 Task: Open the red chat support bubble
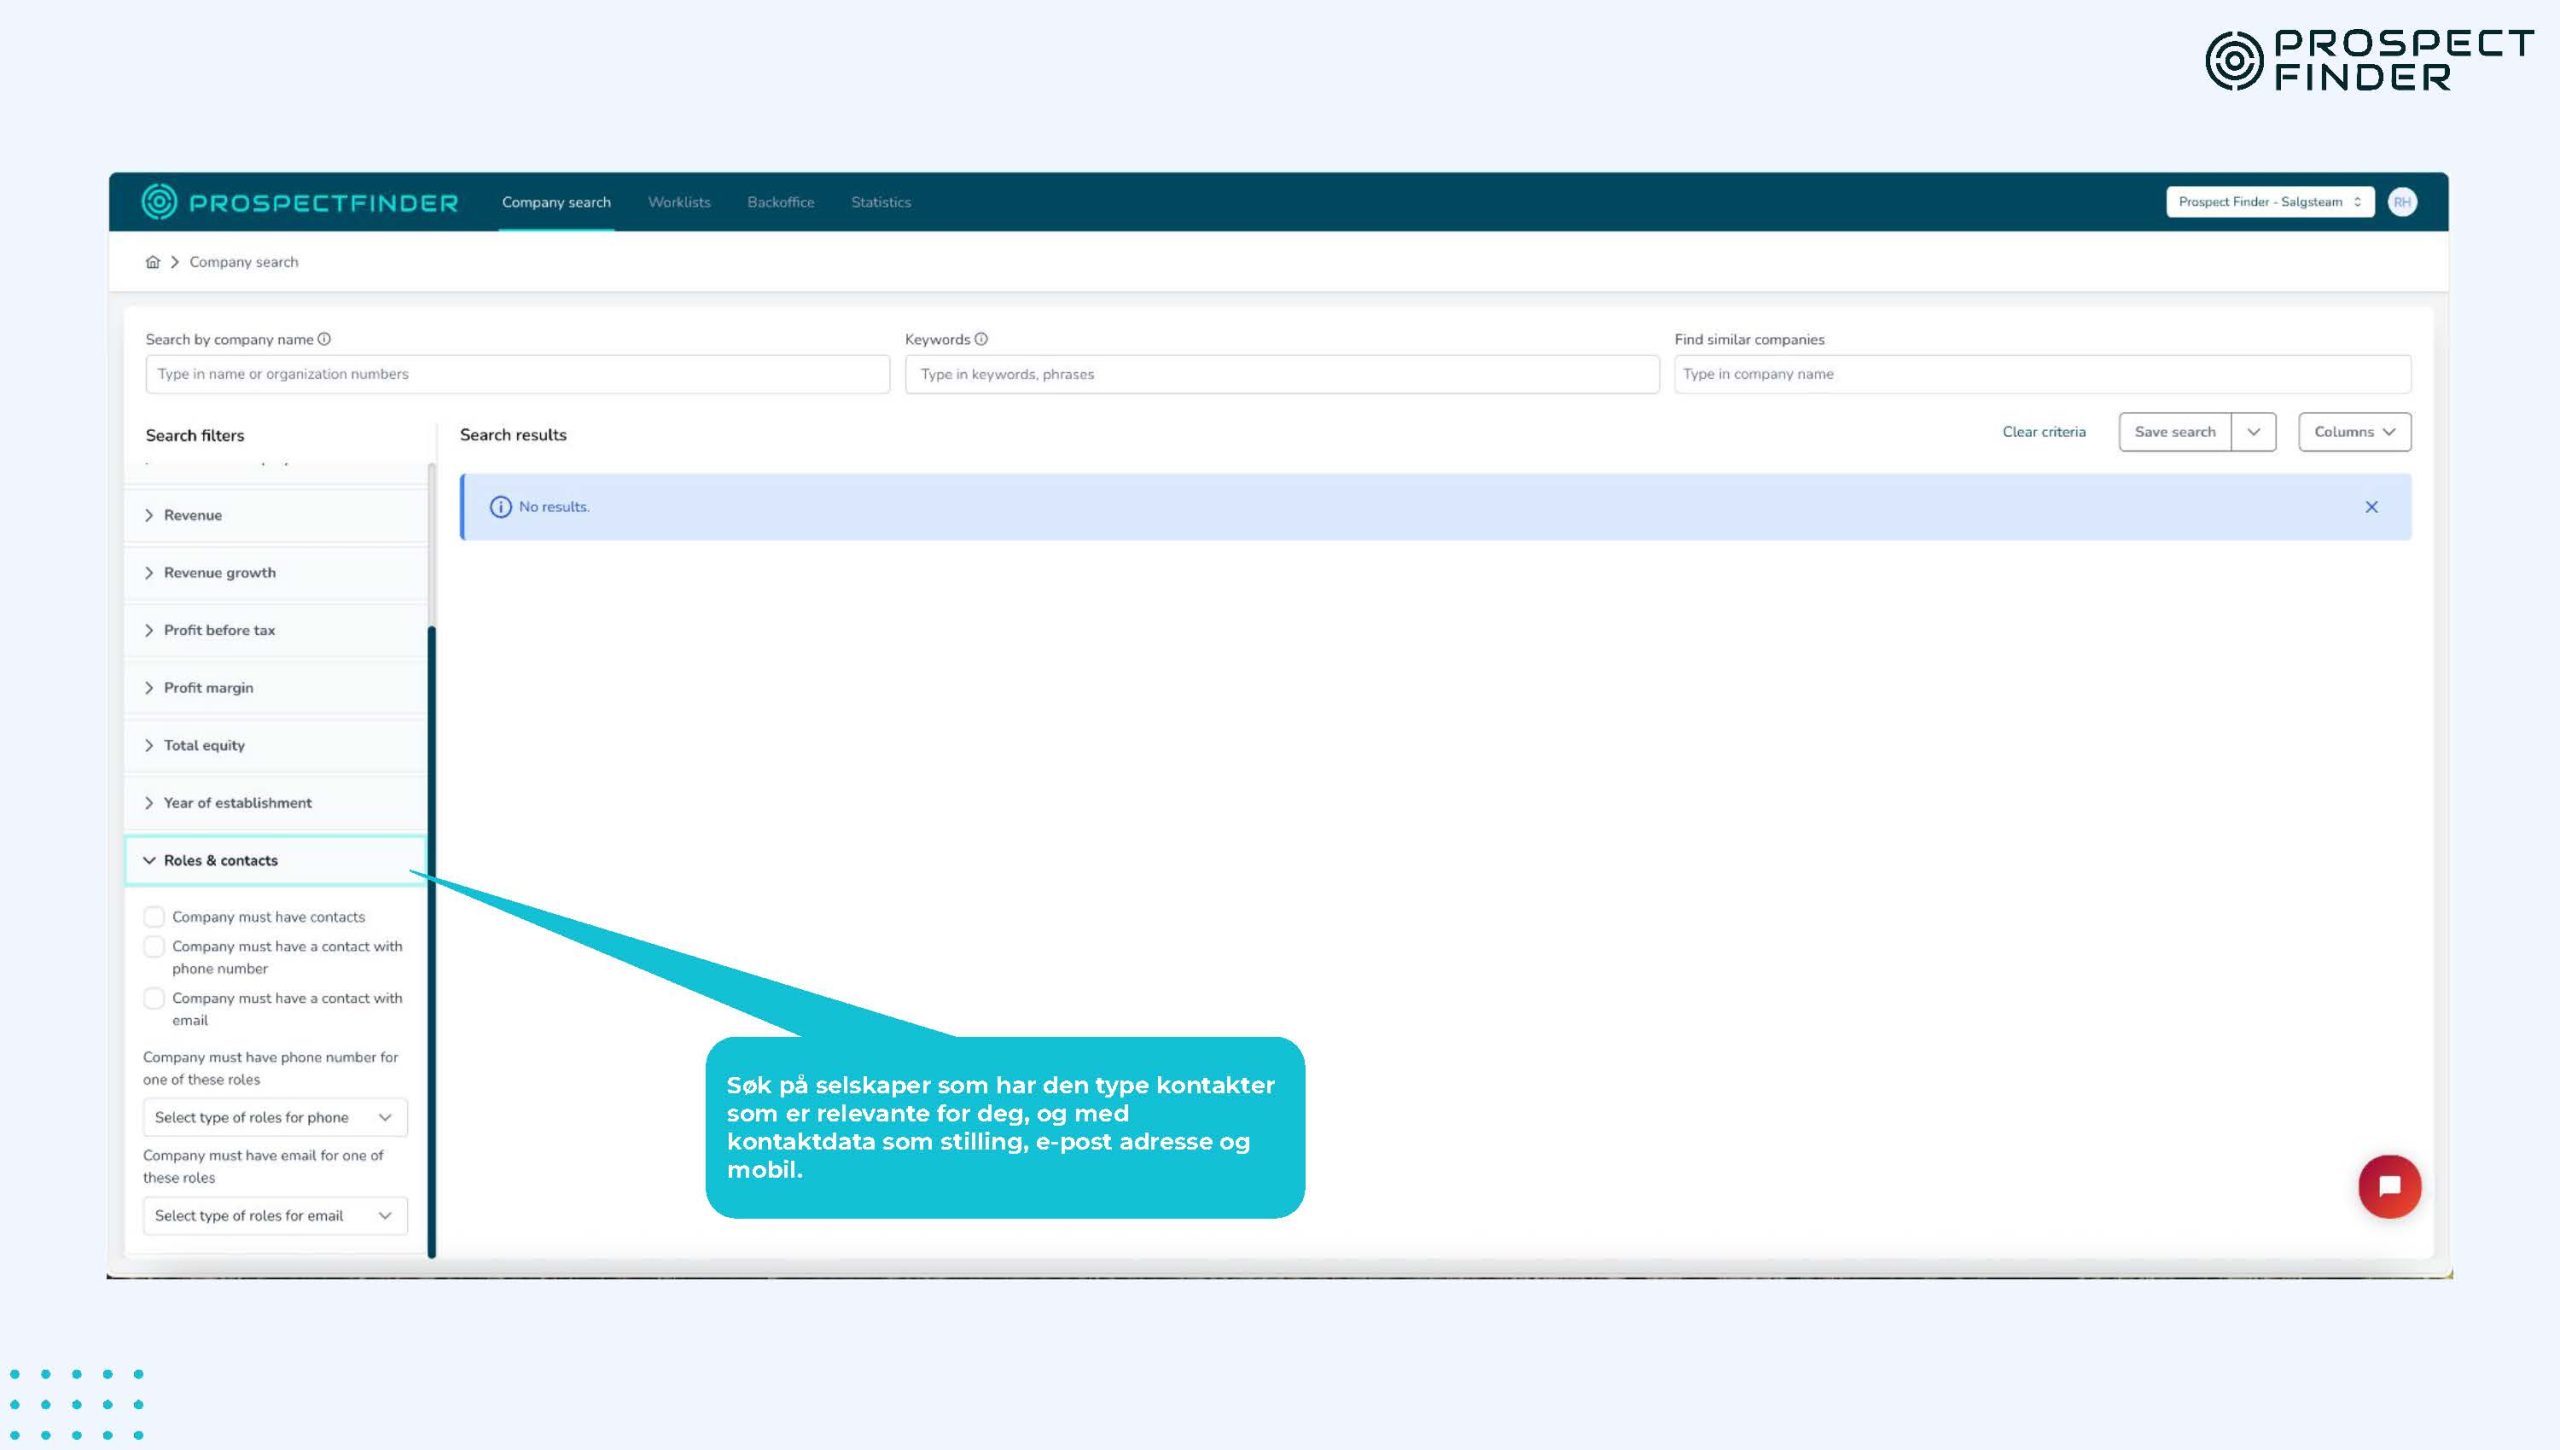coord(2389,1187)
